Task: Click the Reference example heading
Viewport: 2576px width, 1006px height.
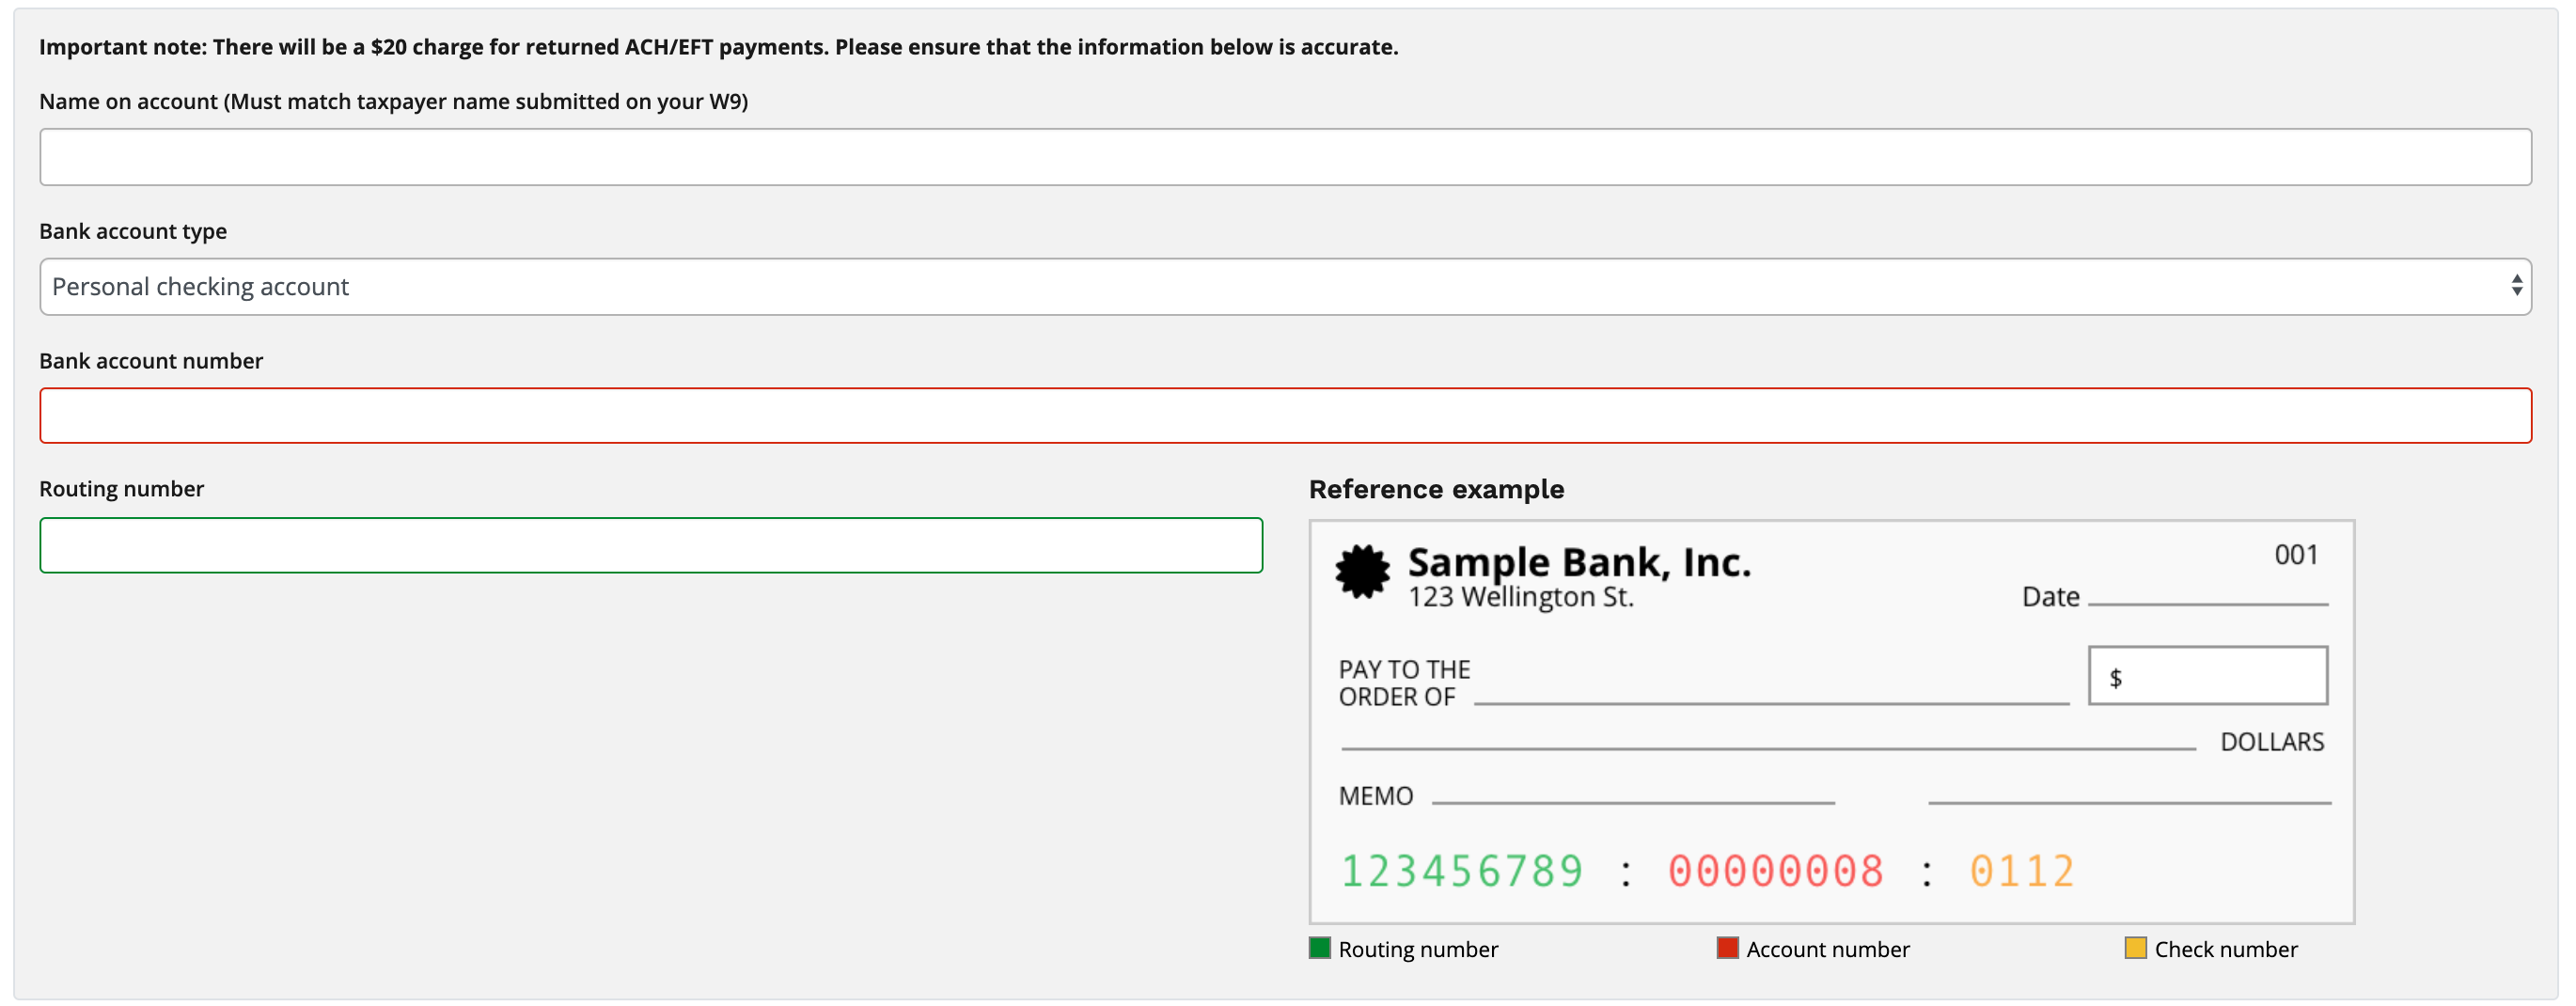Action: 1436,489
